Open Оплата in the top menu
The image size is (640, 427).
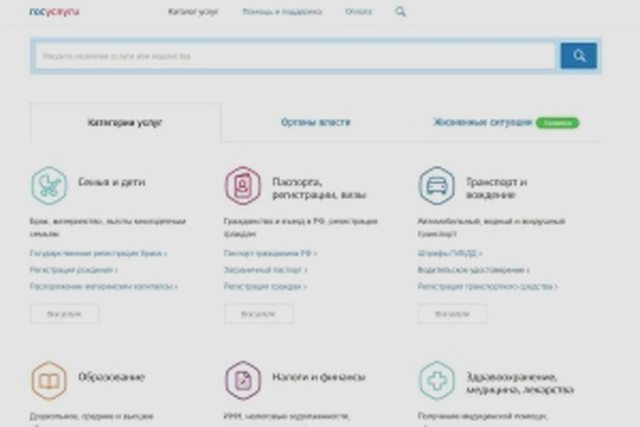point(358,12)
